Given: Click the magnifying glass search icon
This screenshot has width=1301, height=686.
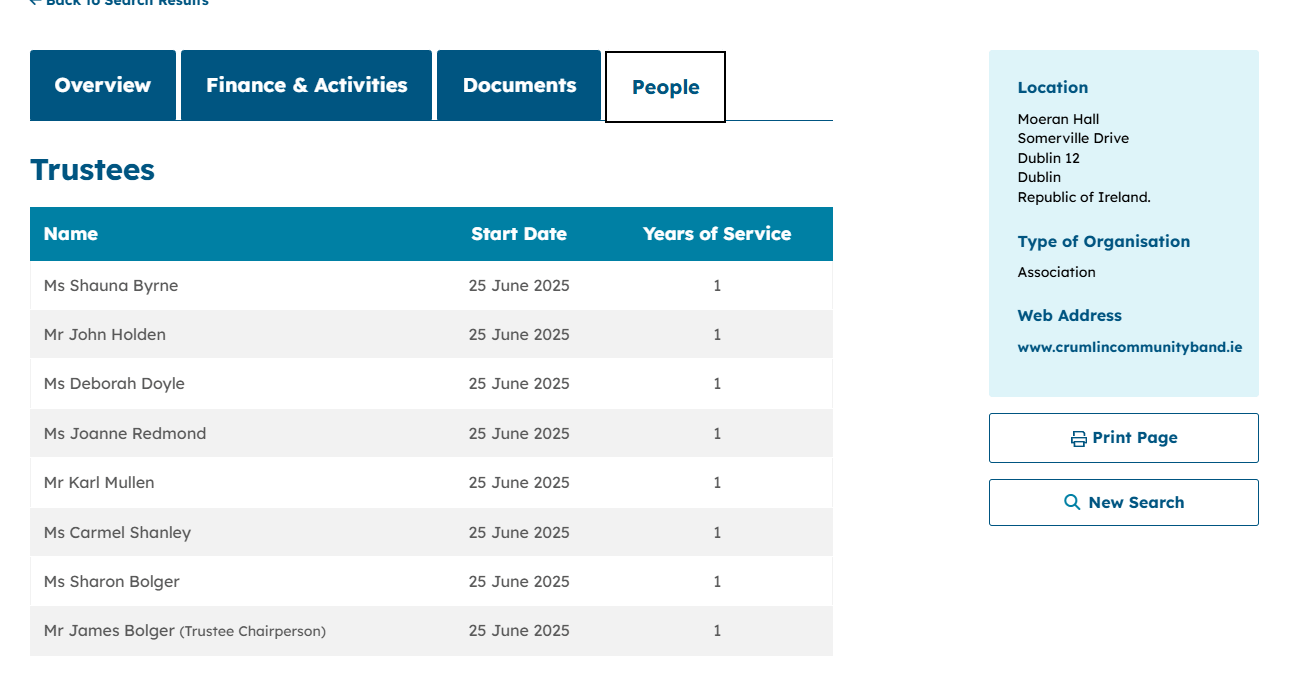Looking at the screenshot, I should pos(1072,502).
